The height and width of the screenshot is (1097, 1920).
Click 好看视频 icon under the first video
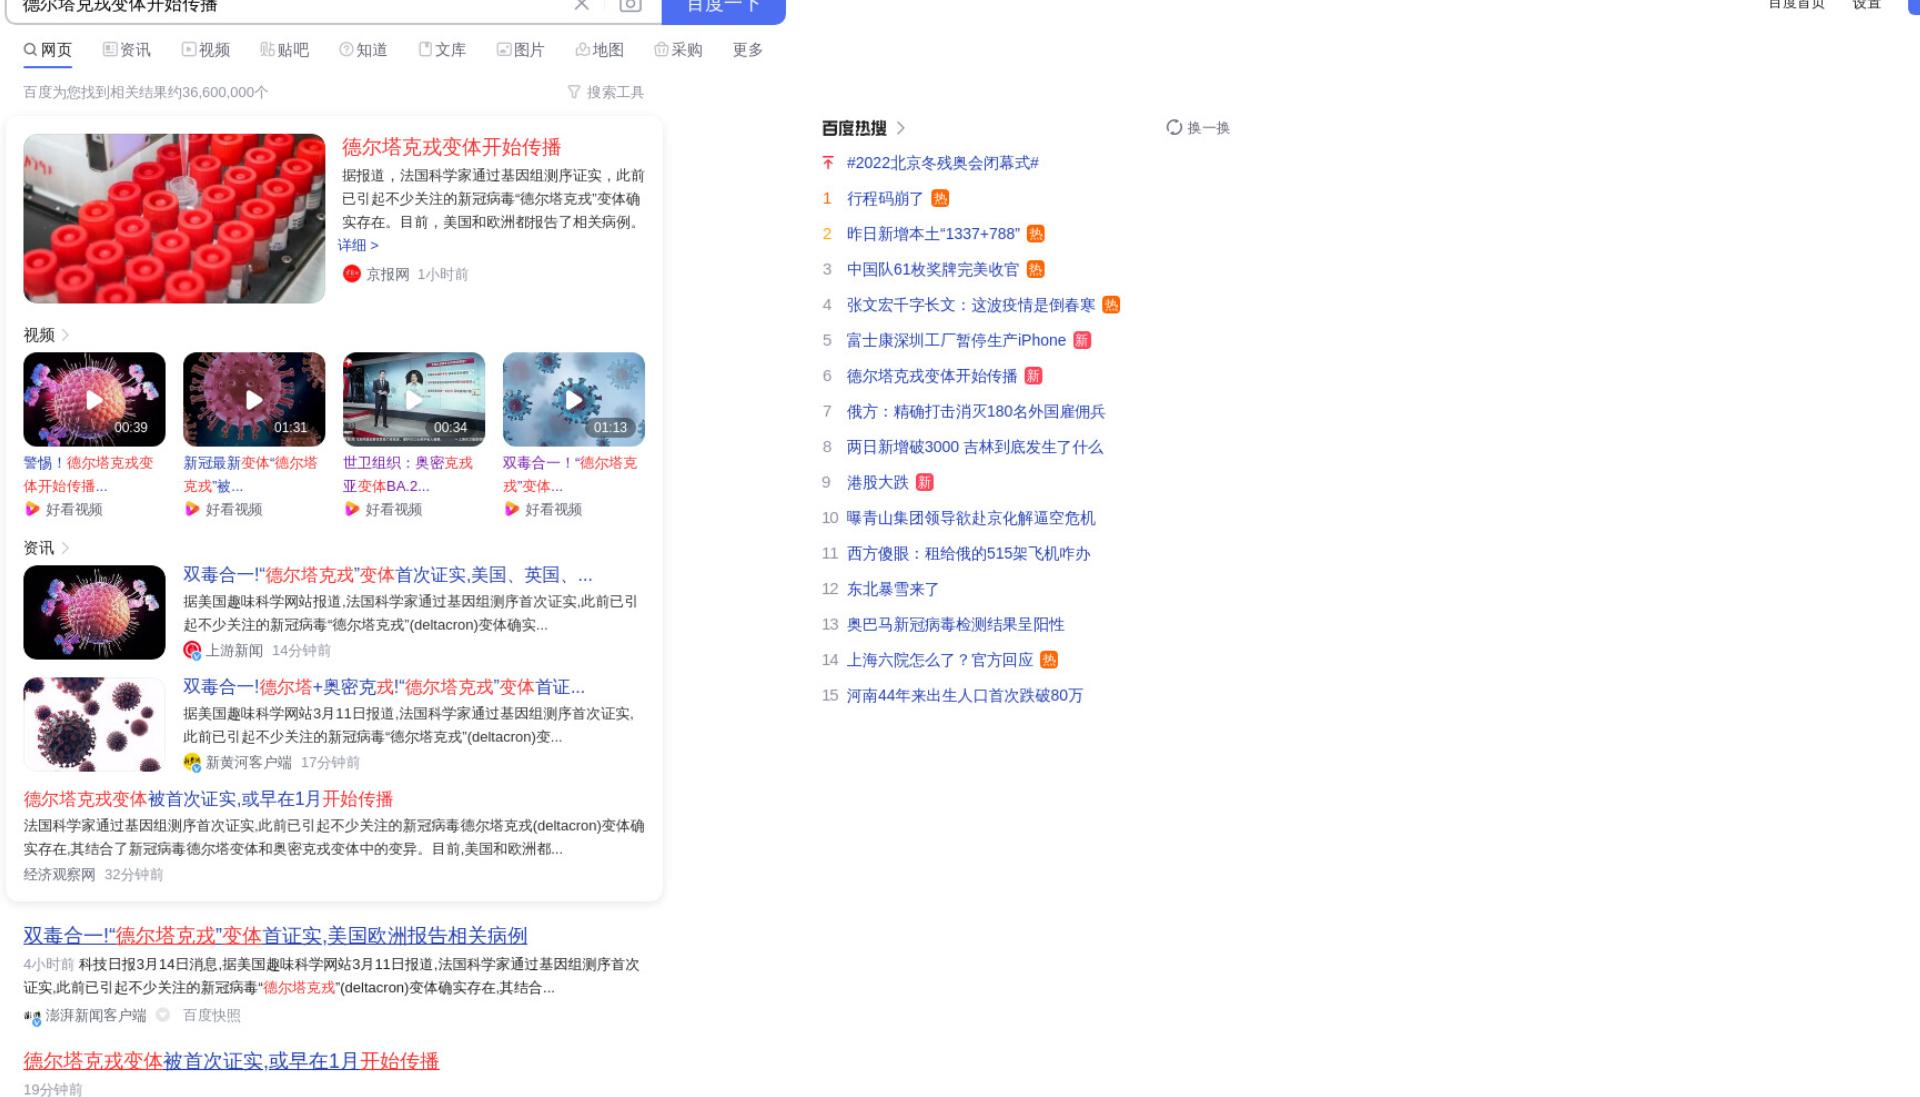[x=32, y=509]
